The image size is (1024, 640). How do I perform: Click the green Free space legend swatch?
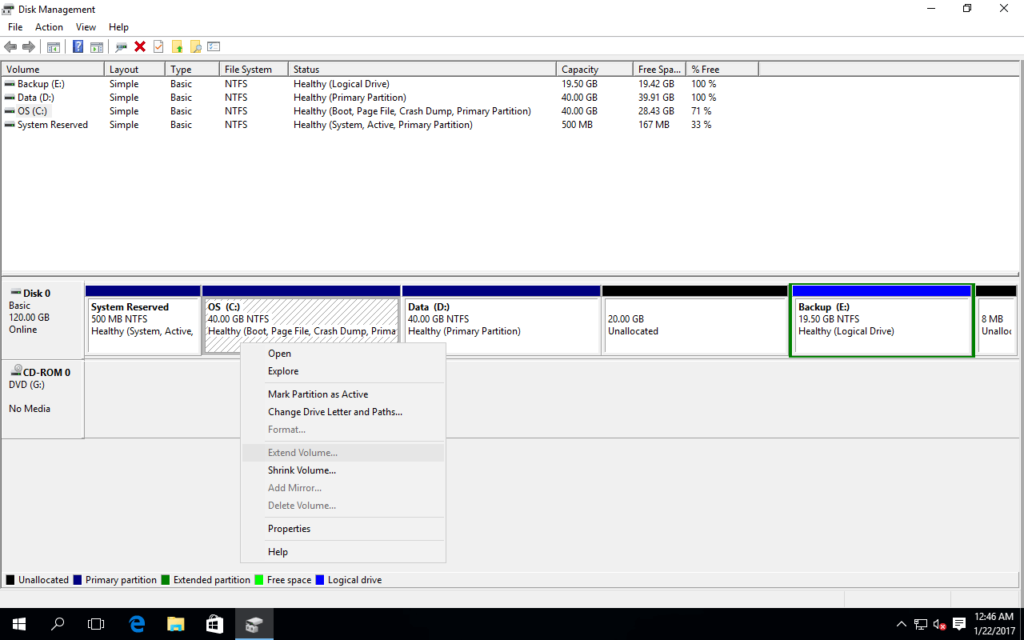(261, 579)
